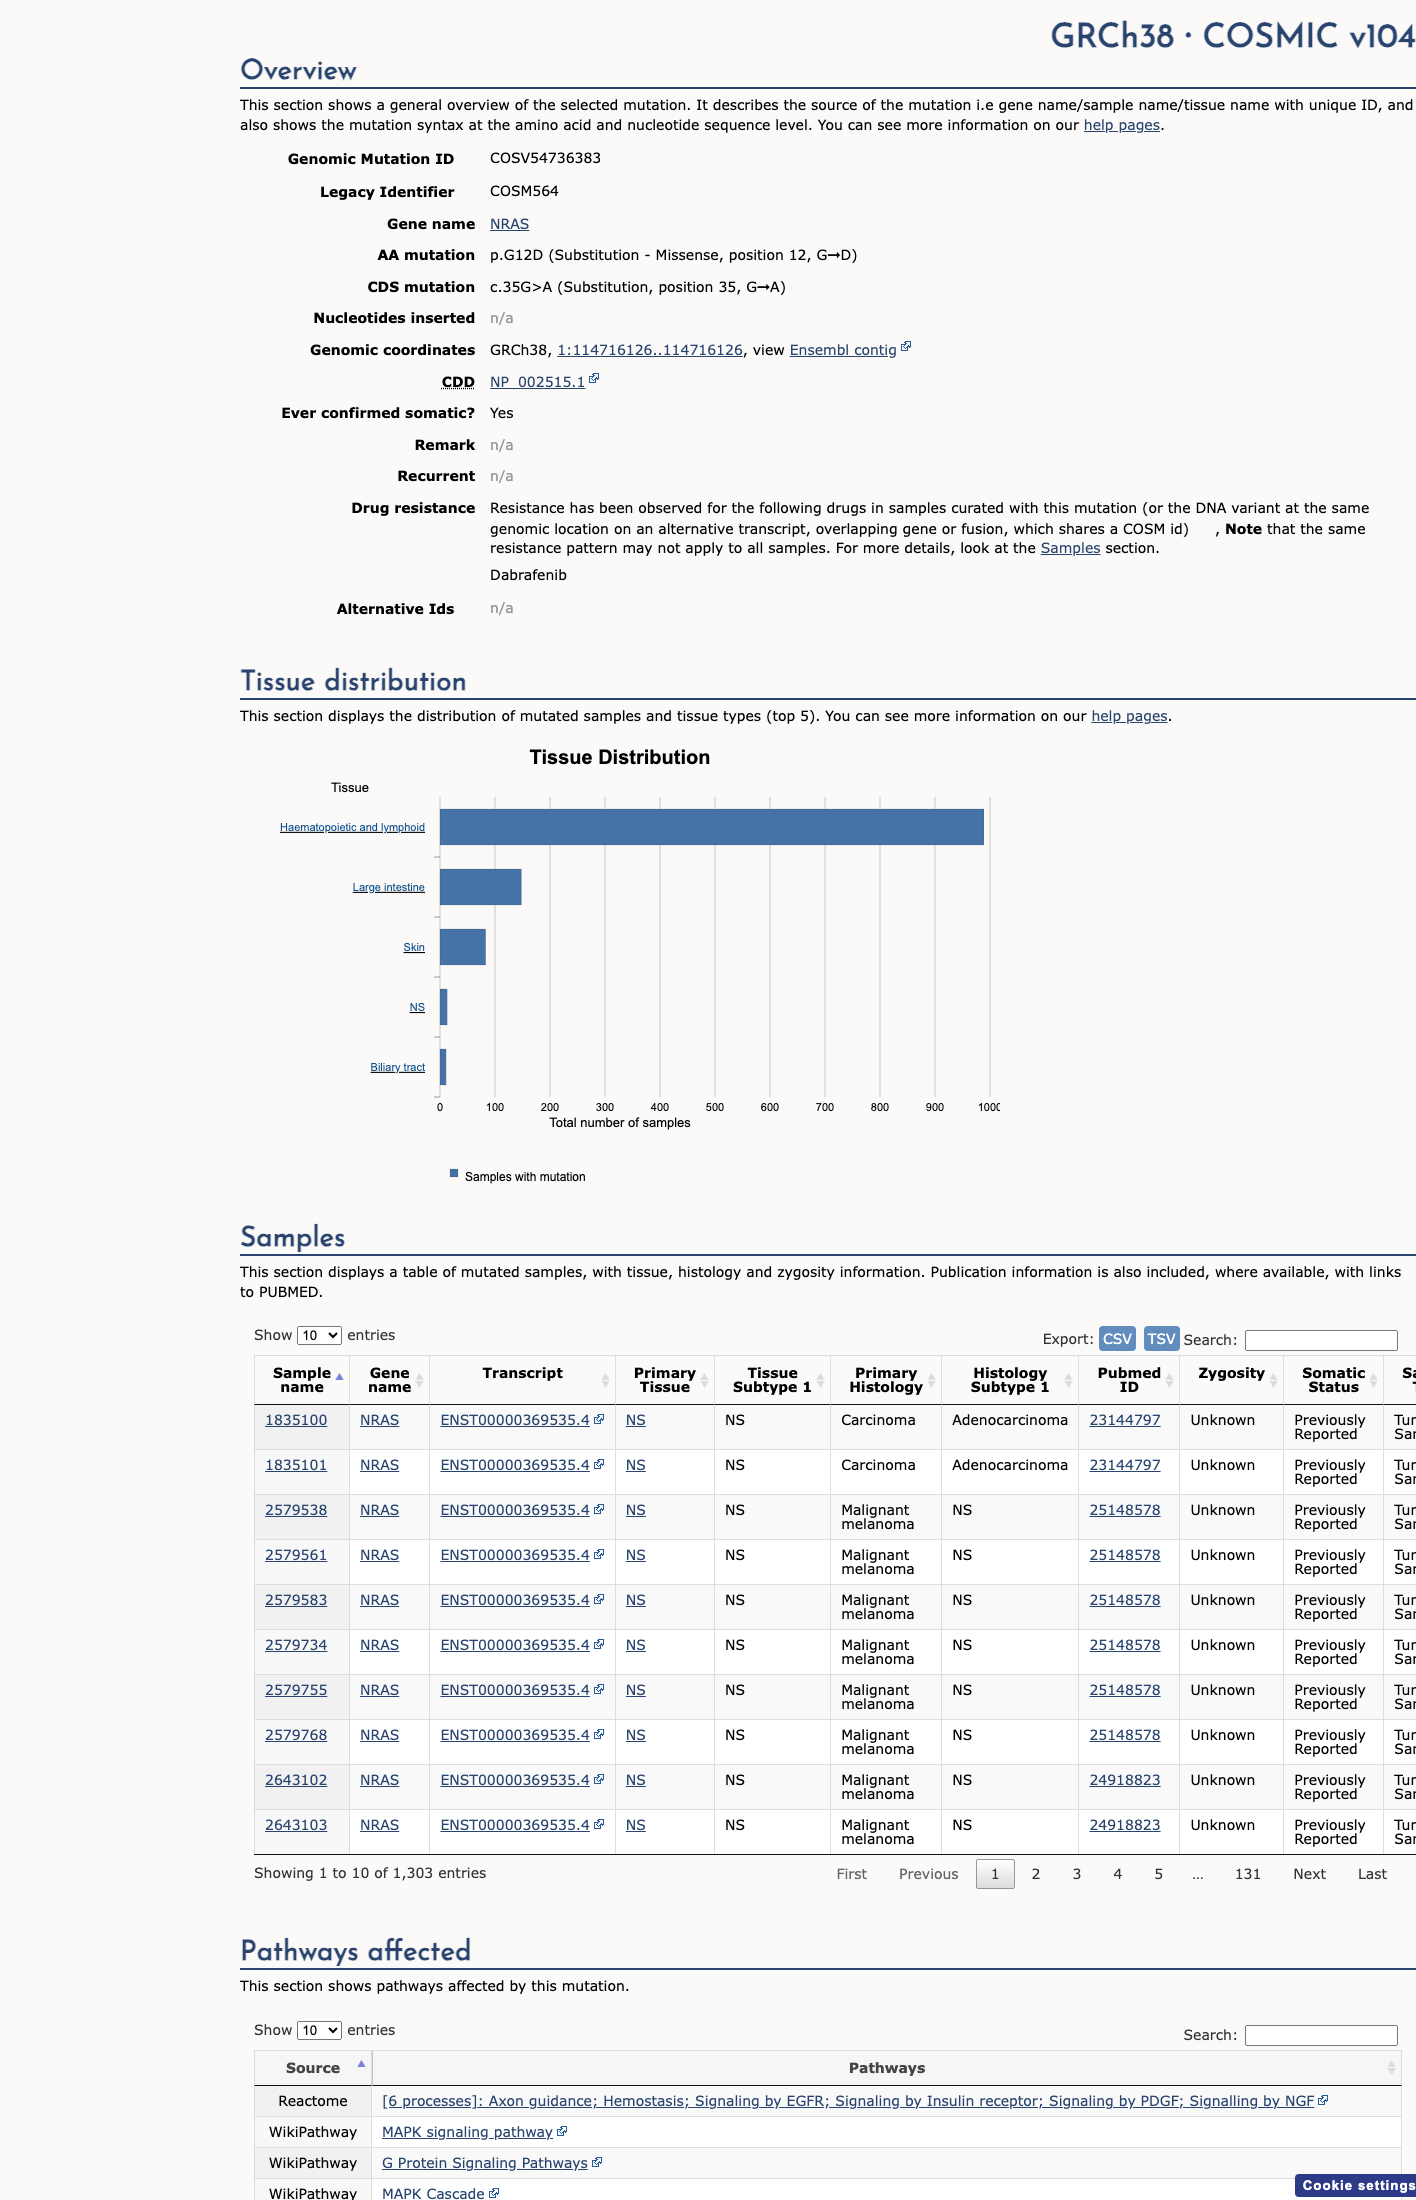Open the Samples table entries-per-page dropdown
The width and height of the screenshot is (1416, 2200).
(319, 1335)
